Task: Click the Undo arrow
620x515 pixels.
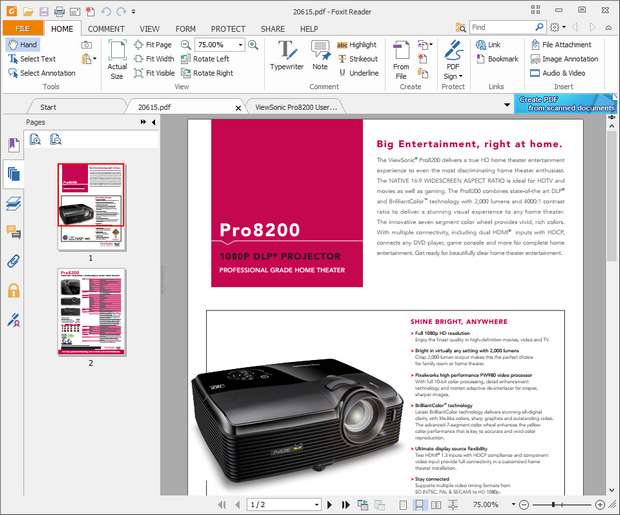Action: point(106,11)
